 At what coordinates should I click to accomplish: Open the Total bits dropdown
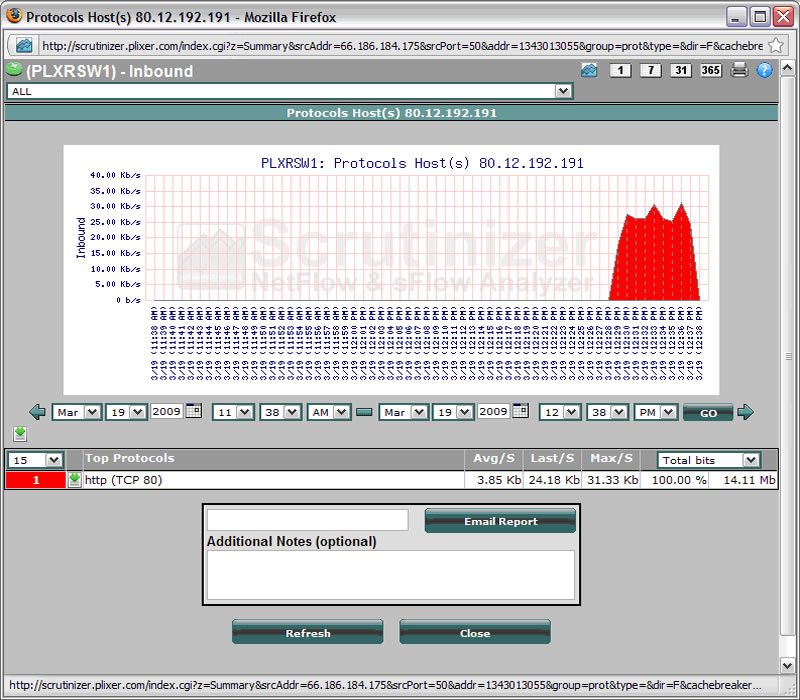(x=709, y=460)
